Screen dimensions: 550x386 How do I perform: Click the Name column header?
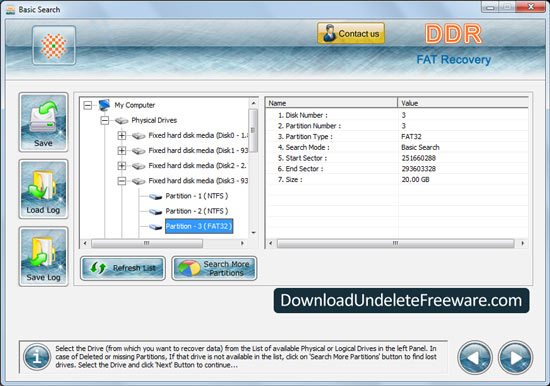[x=331, y=103]
